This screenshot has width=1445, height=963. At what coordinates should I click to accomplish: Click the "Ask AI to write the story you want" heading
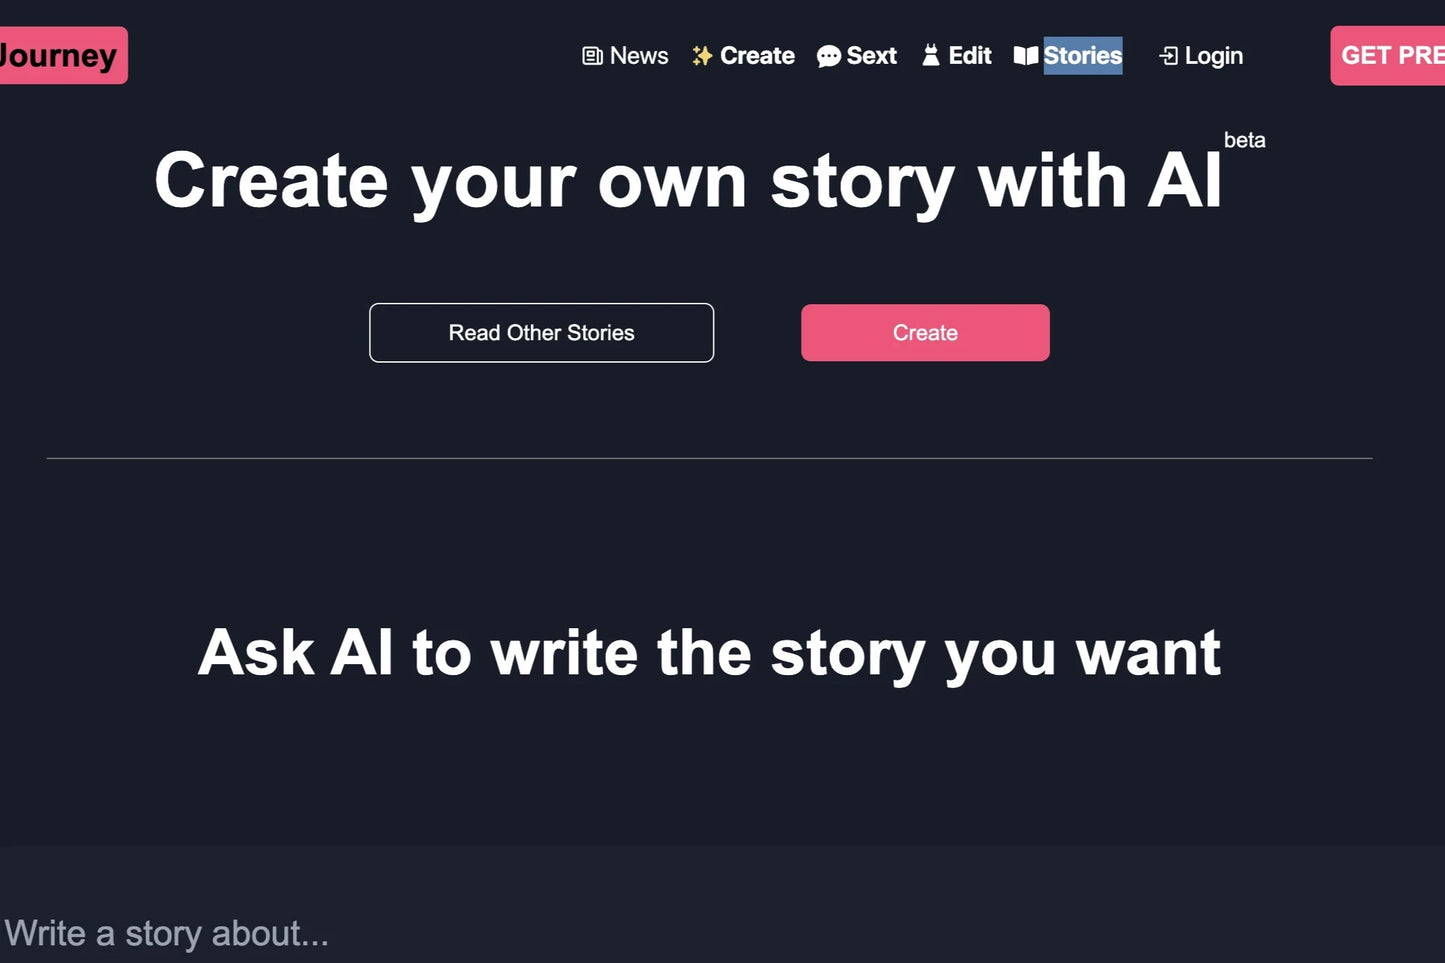(709, 653)
